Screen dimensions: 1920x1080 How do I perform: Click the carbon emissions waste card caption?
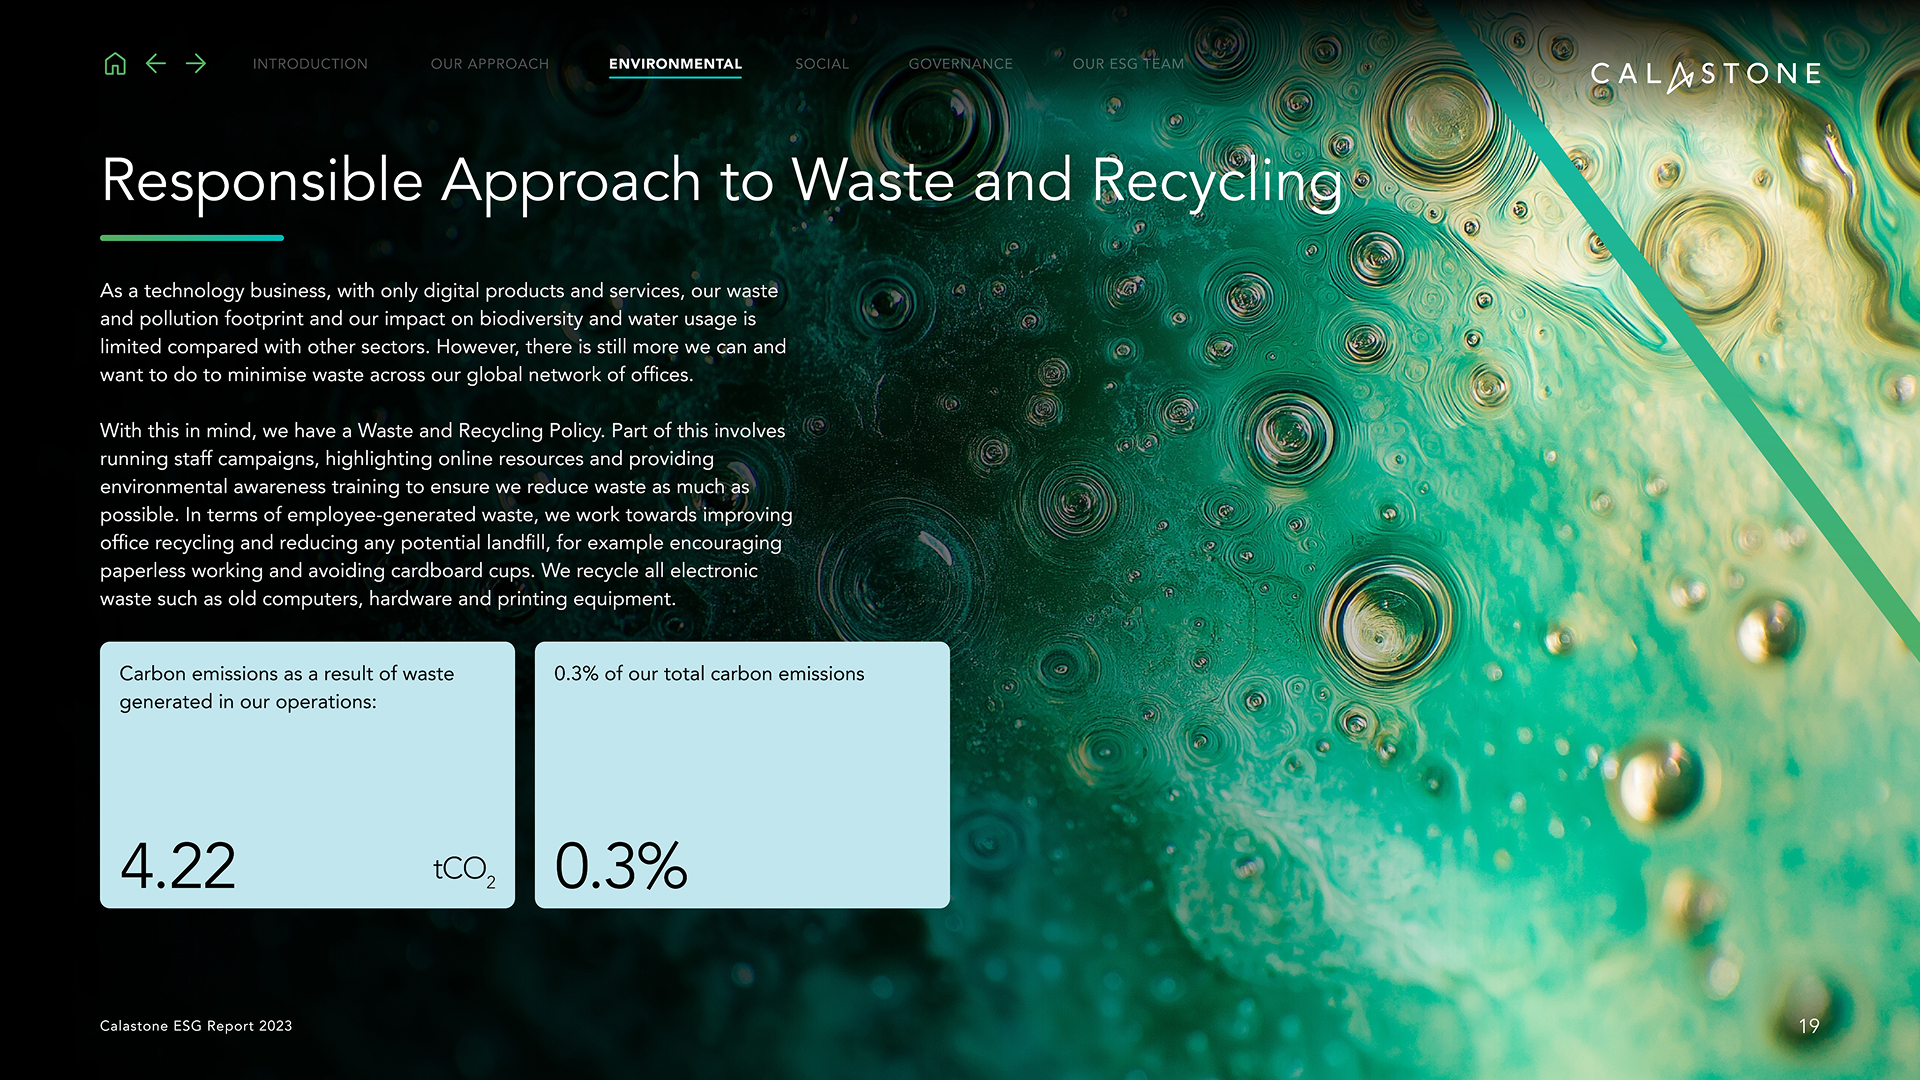click(x=287, y=687)
